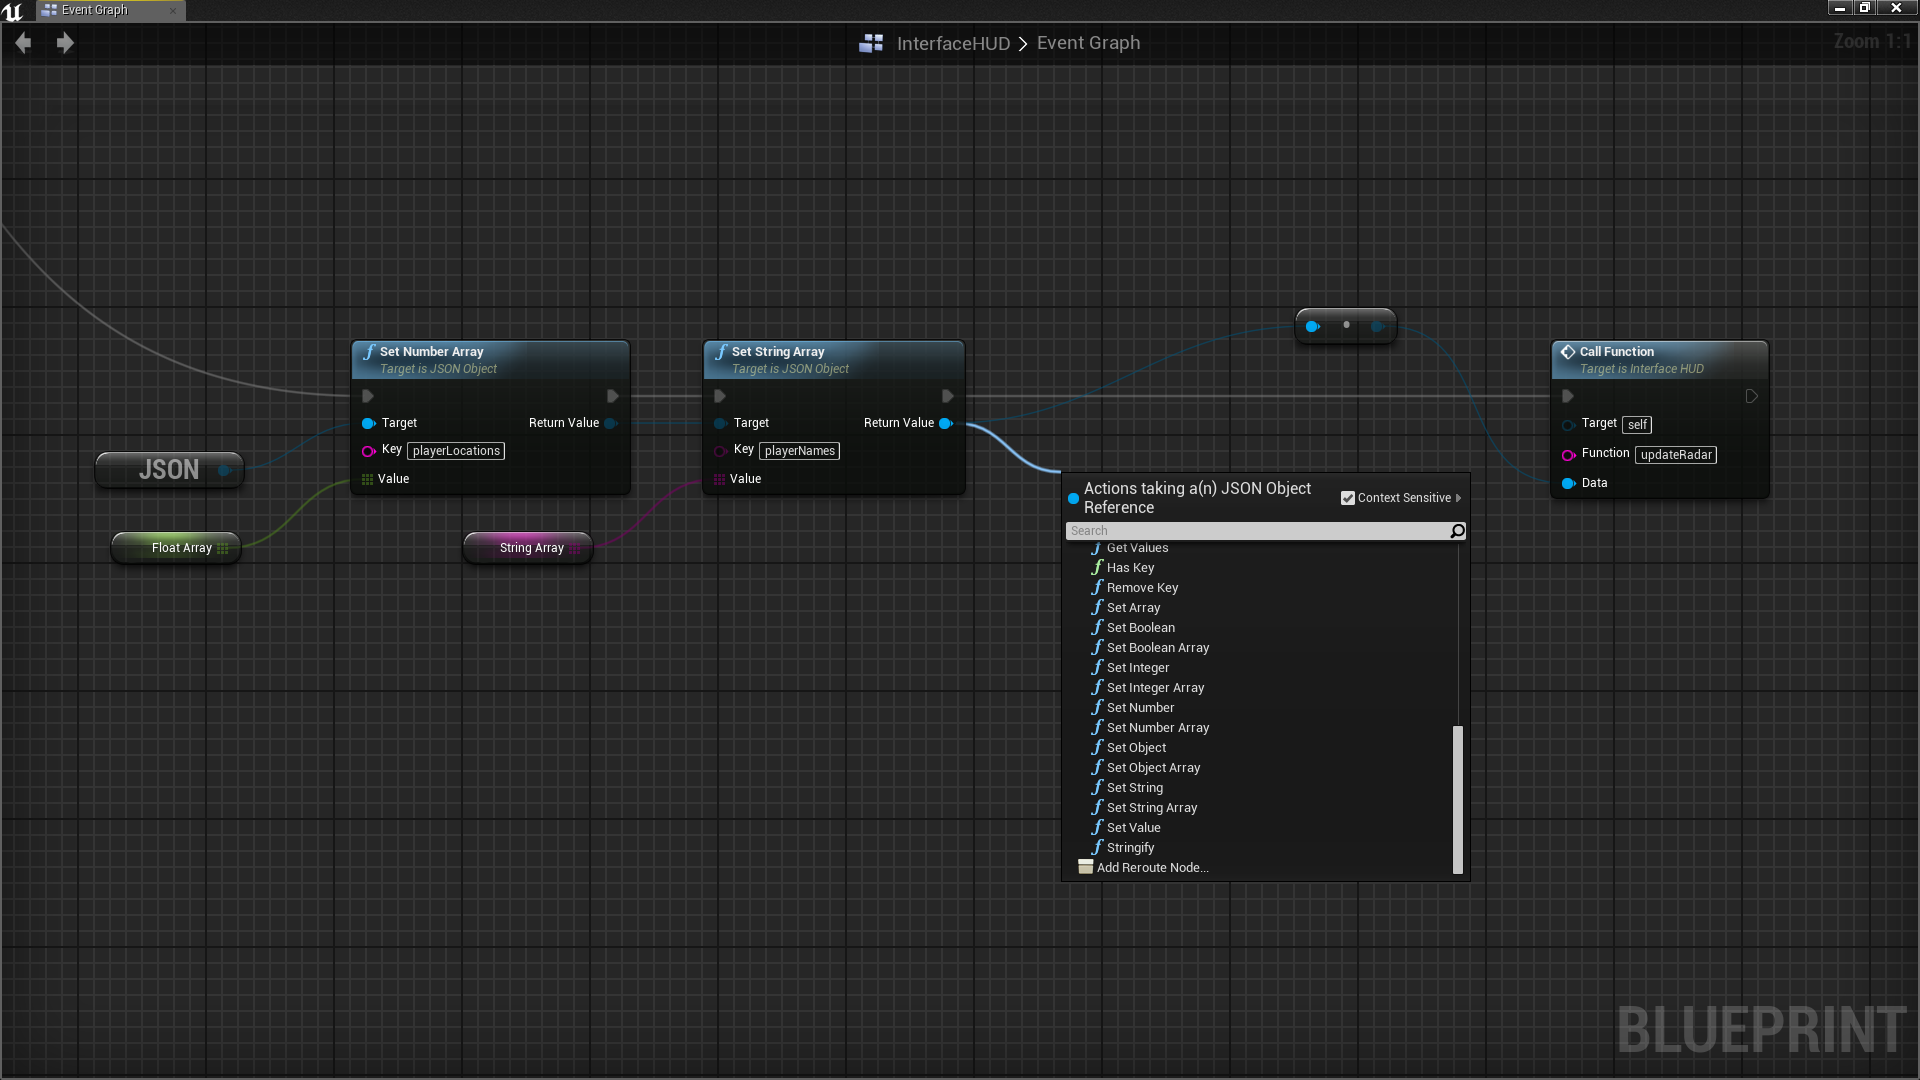1920x1080 pixels.
Task: Click Set String Array execution output pin
Action: (947, 396)
